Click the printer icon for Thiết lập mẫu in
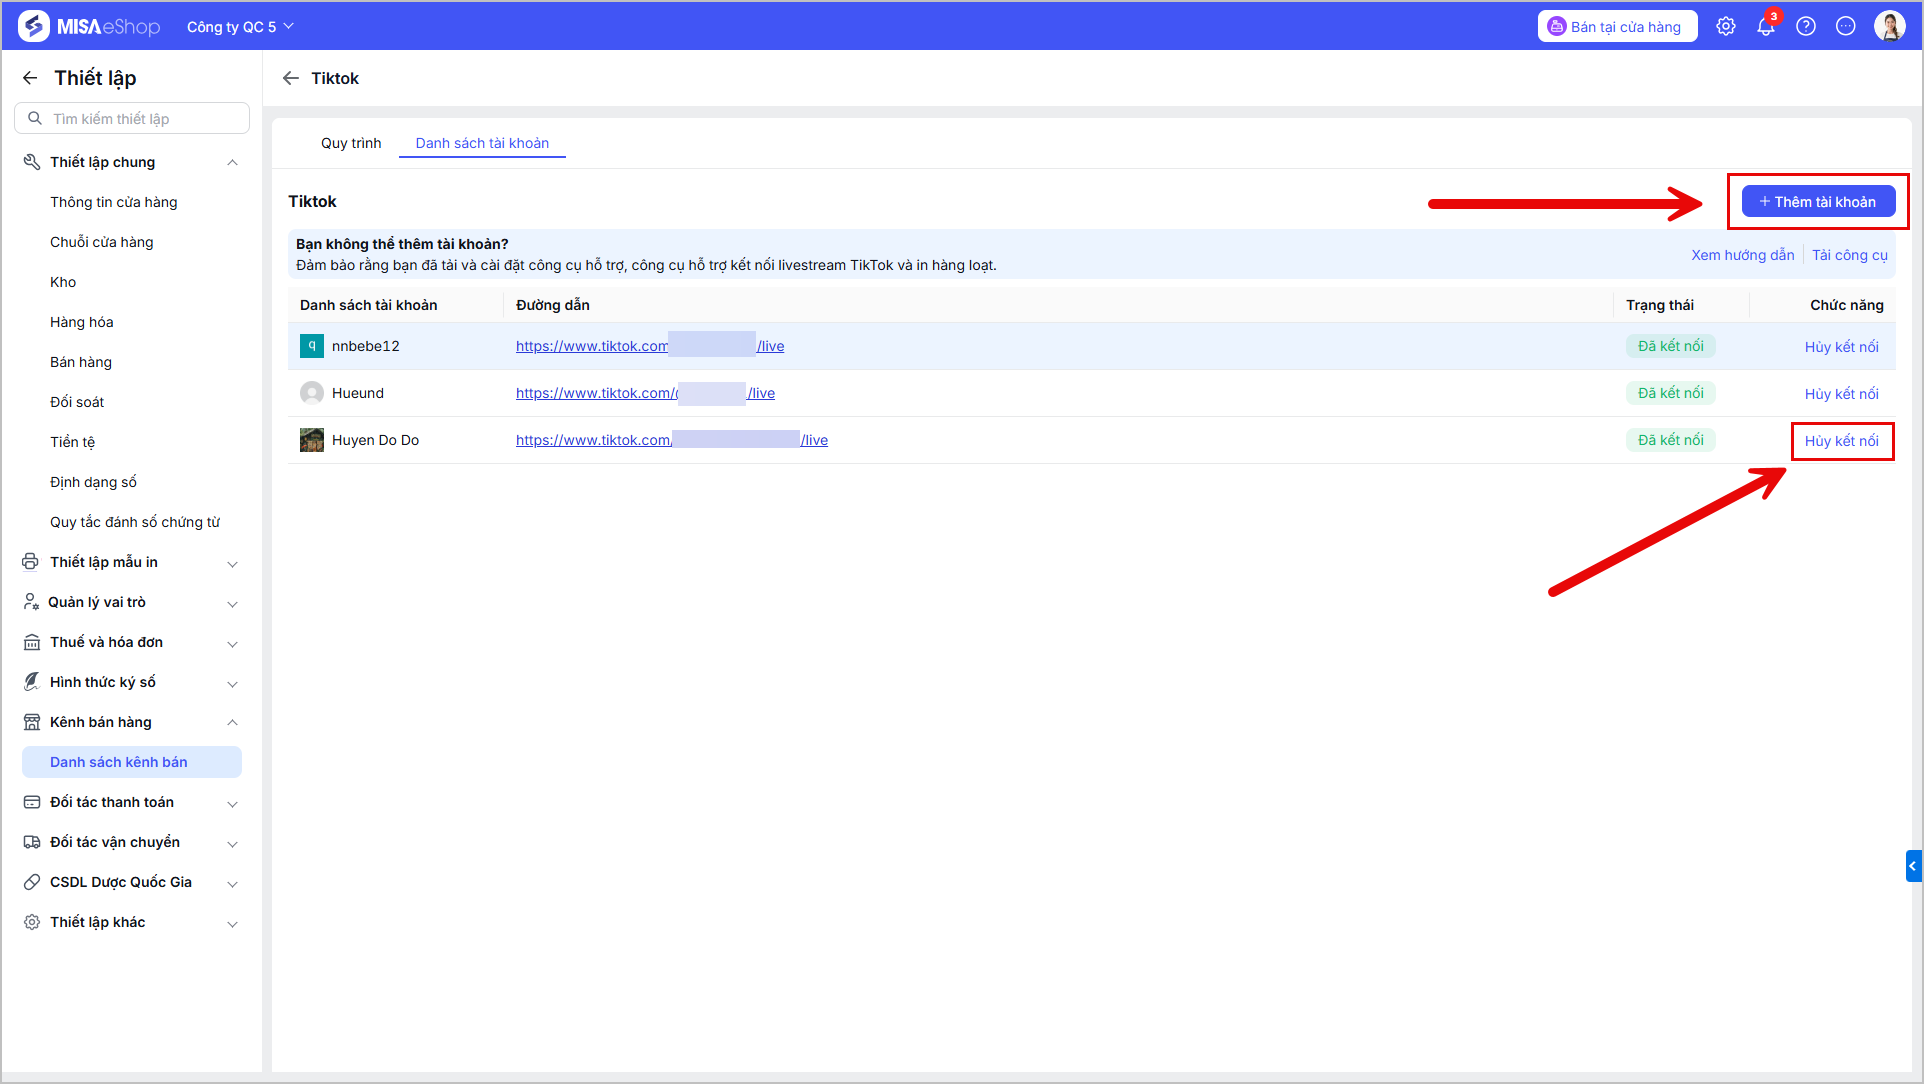The height and width of the screenshot is (1084, 1924). point(31,562)
